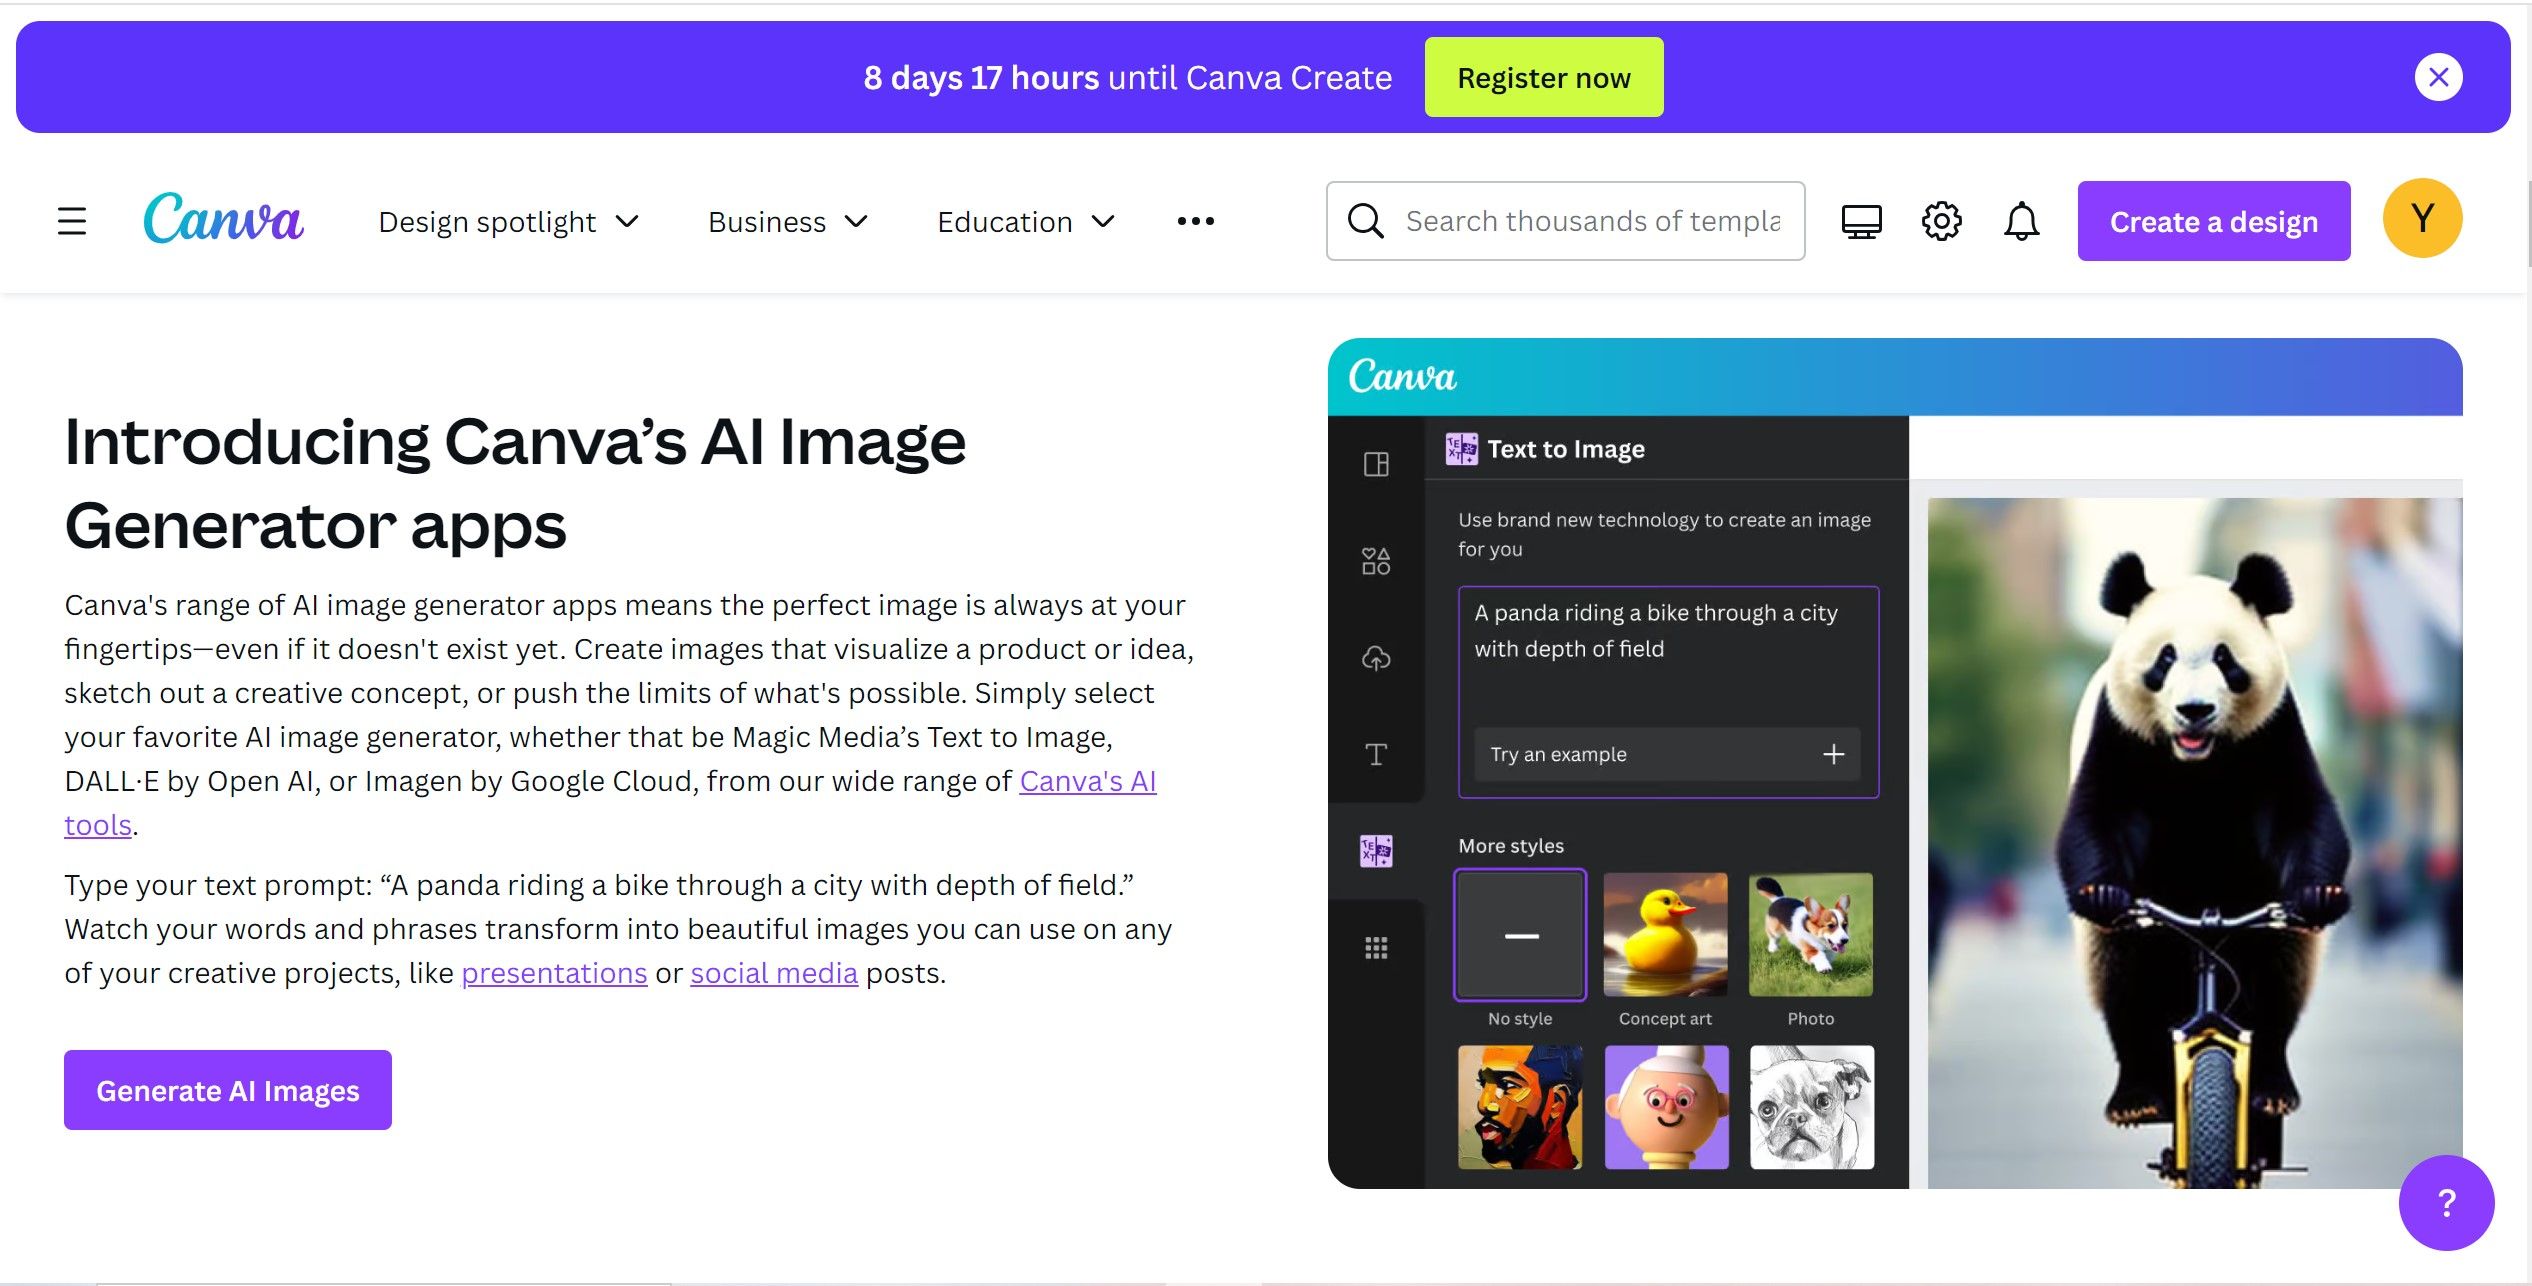Click the uploads panel icon
Viewport: 2532px width, 1286px height.
(1378, 656)
